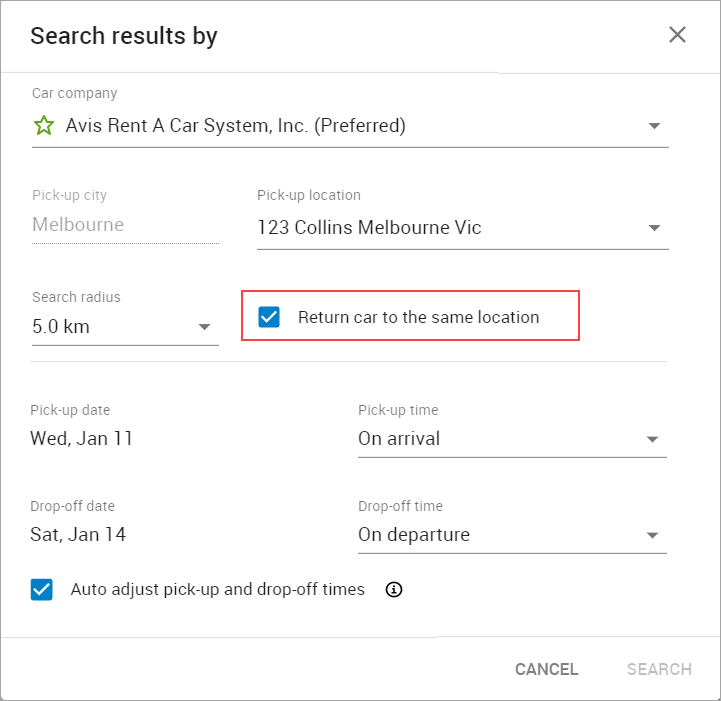Click the SEARCH button

coord(659,669)
